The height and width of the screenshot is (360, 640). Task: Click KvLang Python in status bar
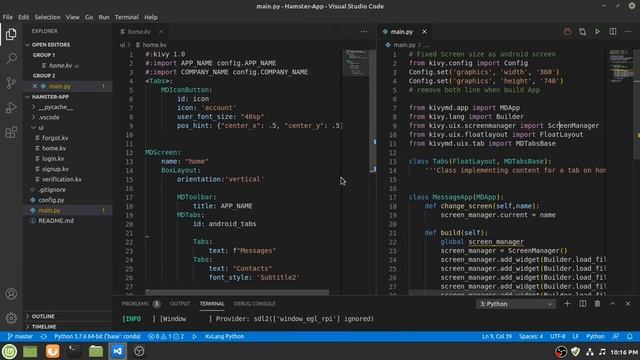click(x=224, y=336)
